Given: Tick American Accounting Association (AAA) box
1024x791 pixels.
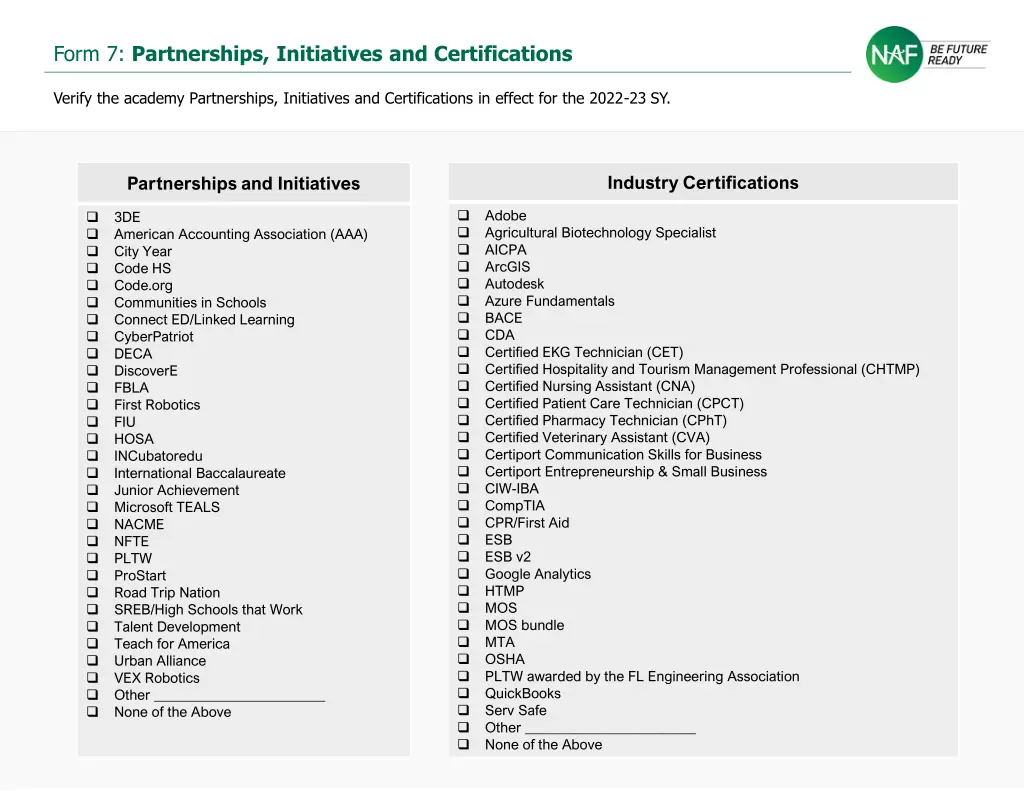Looking at the screenshot, I should pyautogui.click(x=93, y=233).
